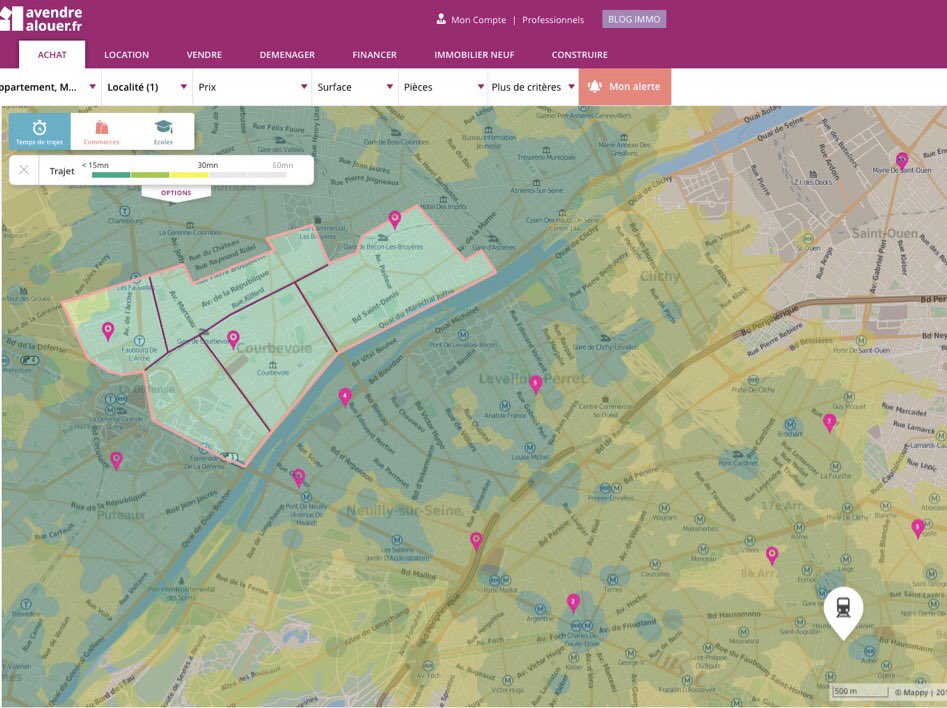Open the Surface dropdown
This screenshot has width=947, height=708.
pyautogui.click(x=355, y=87)
